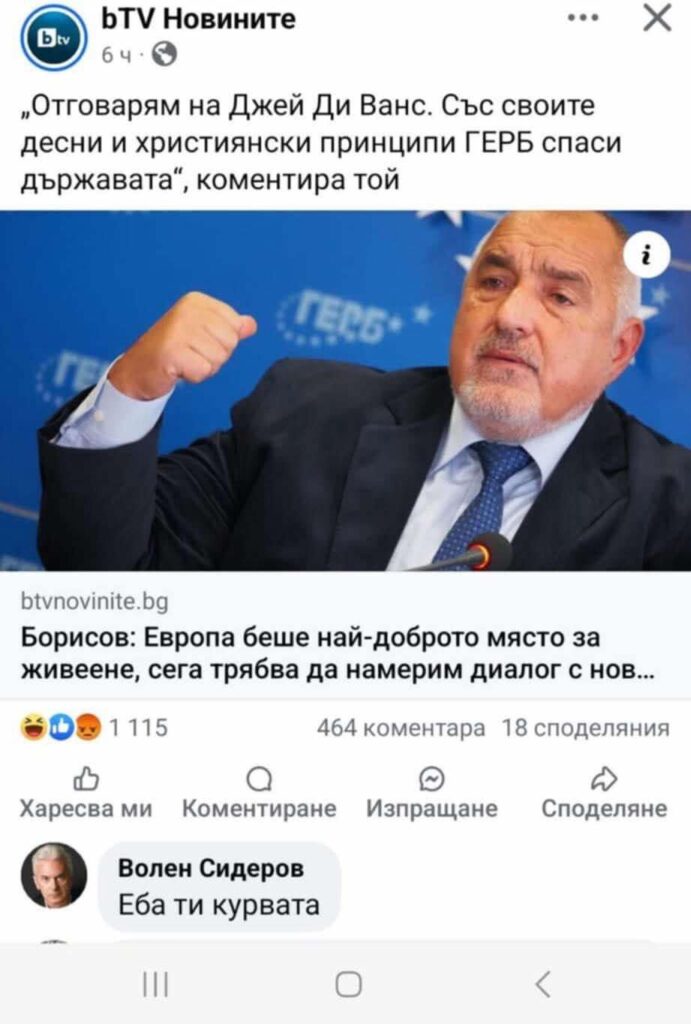Open the btvnovinite.bg source domain
The width and height of the screenshot is (691, 1024).
tap(94, 601)
